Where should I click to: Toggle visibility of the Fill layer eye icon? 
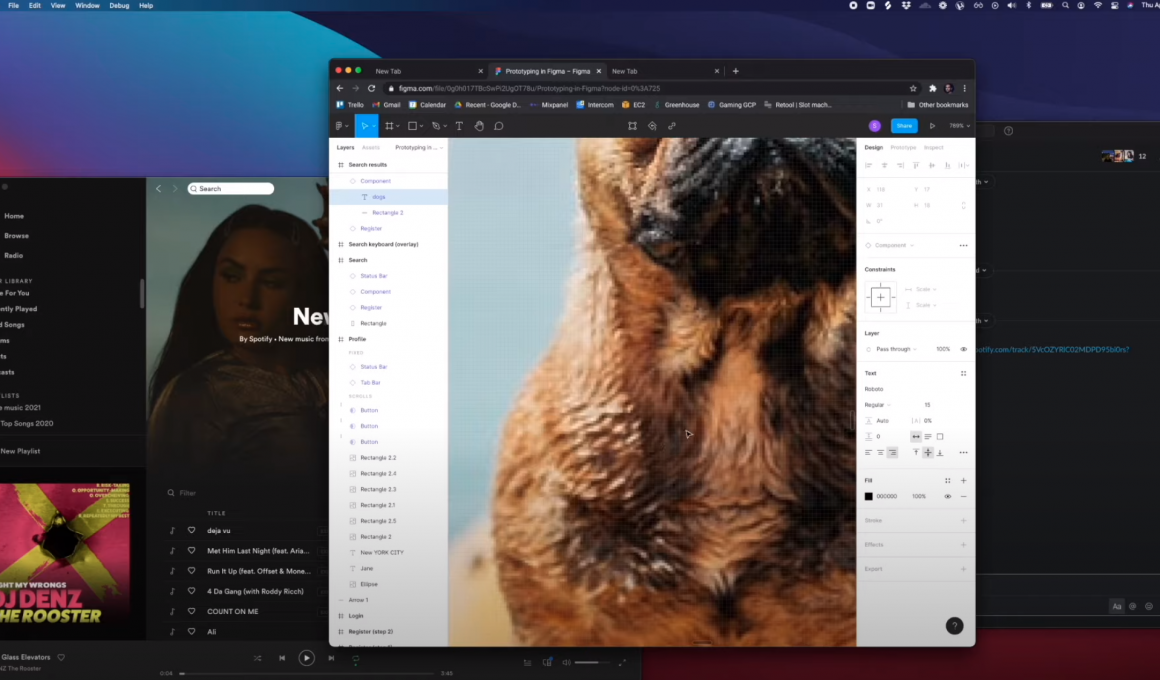click(947, 495)
